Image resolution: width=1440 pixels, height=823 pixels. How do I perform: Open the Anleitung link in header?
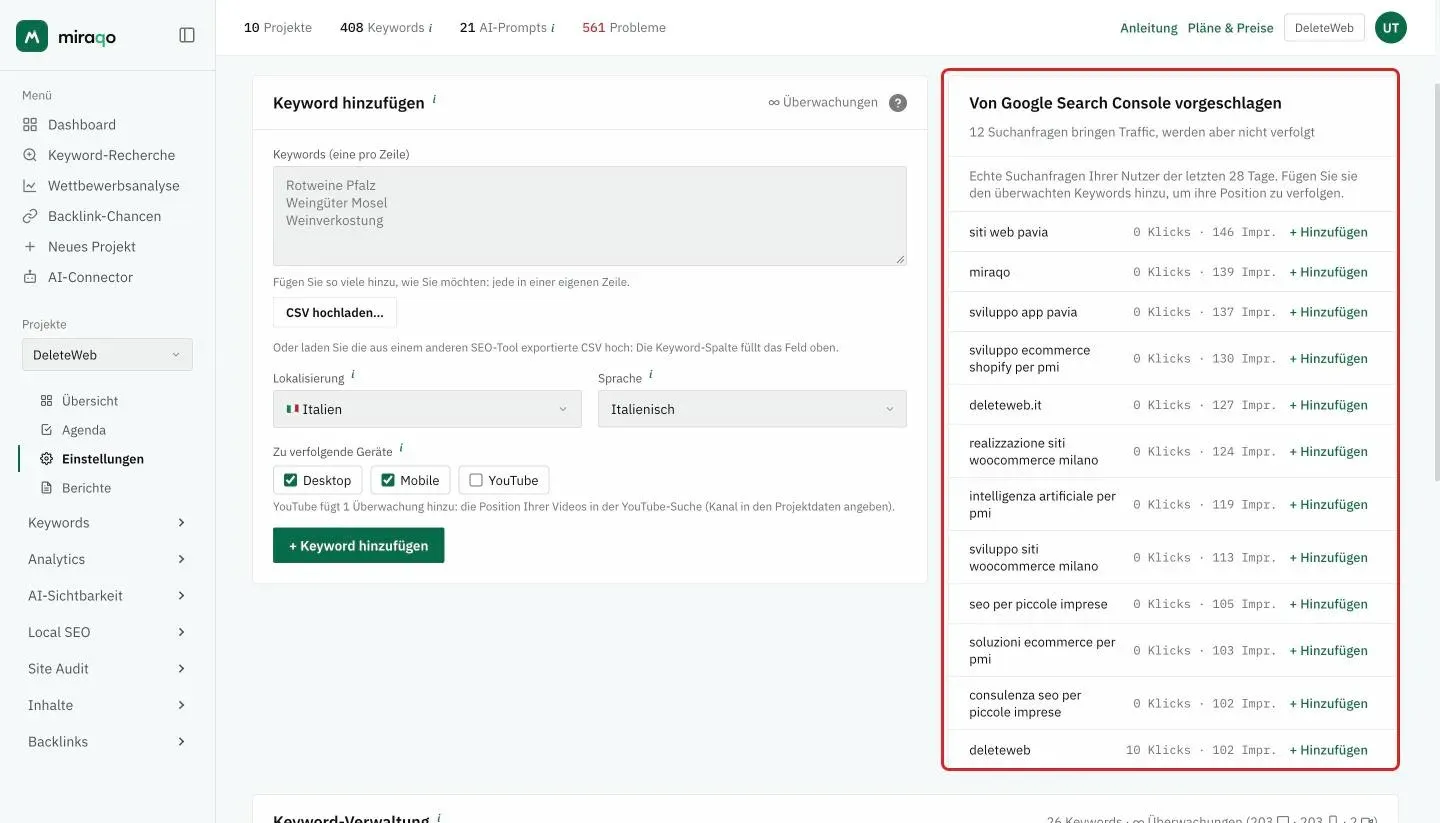1148,28
